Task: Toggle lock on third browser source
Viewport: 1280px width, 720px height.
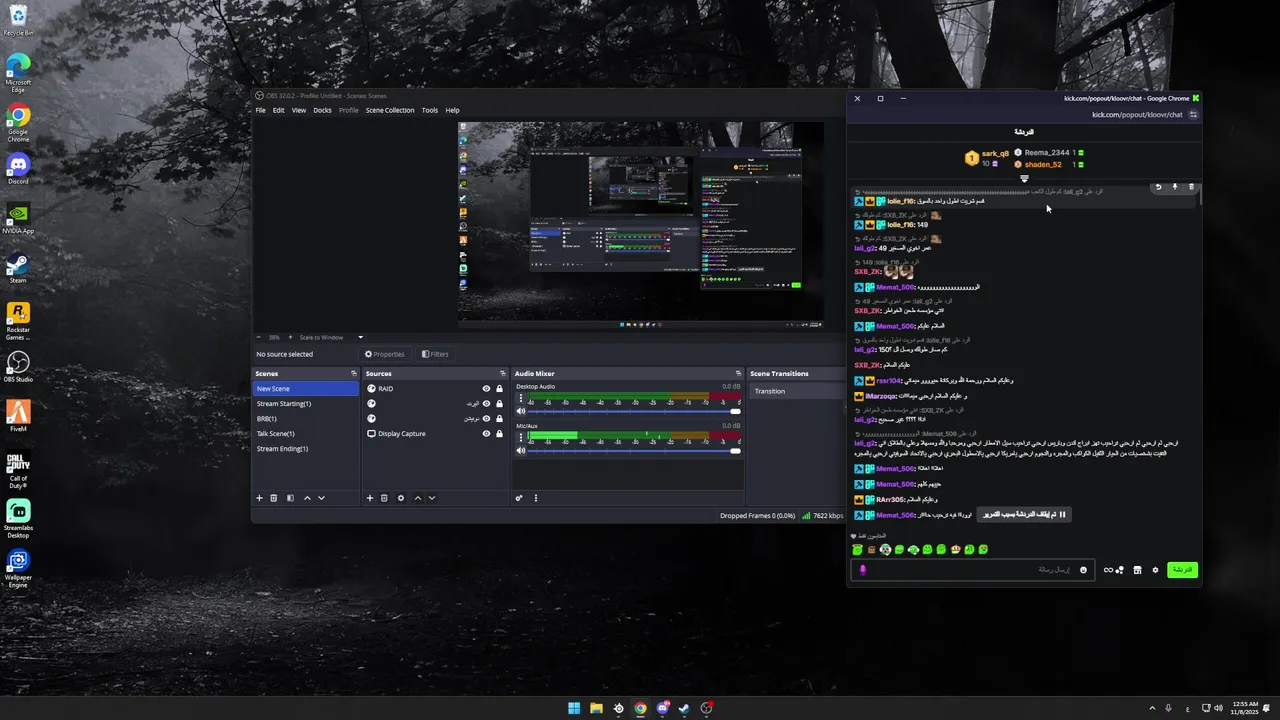Action: pyautogui.click(x=499, y=419)
